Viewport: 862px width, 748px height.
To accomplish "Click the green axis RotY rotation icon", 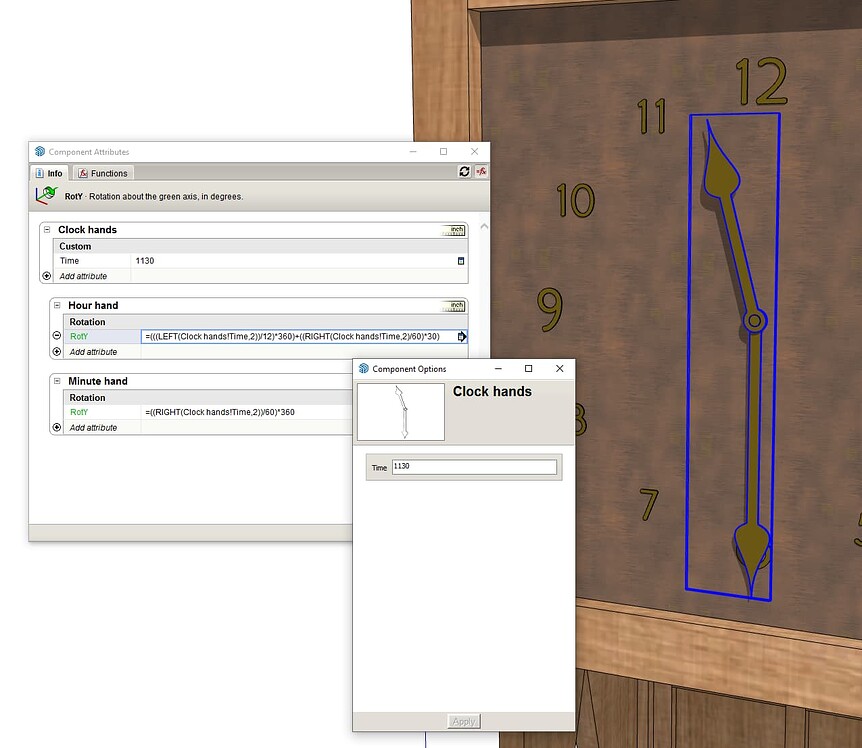I will tap(46, 196).
